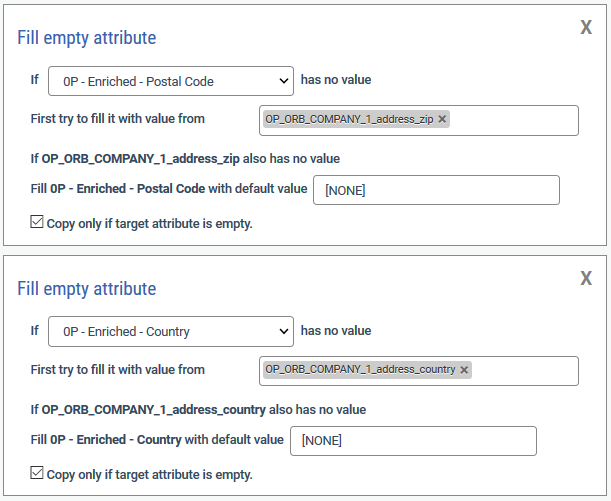Close the Postal Code fill attribute panel
Viewport: 611px width, 501px height.
click(x=586, y=27)
